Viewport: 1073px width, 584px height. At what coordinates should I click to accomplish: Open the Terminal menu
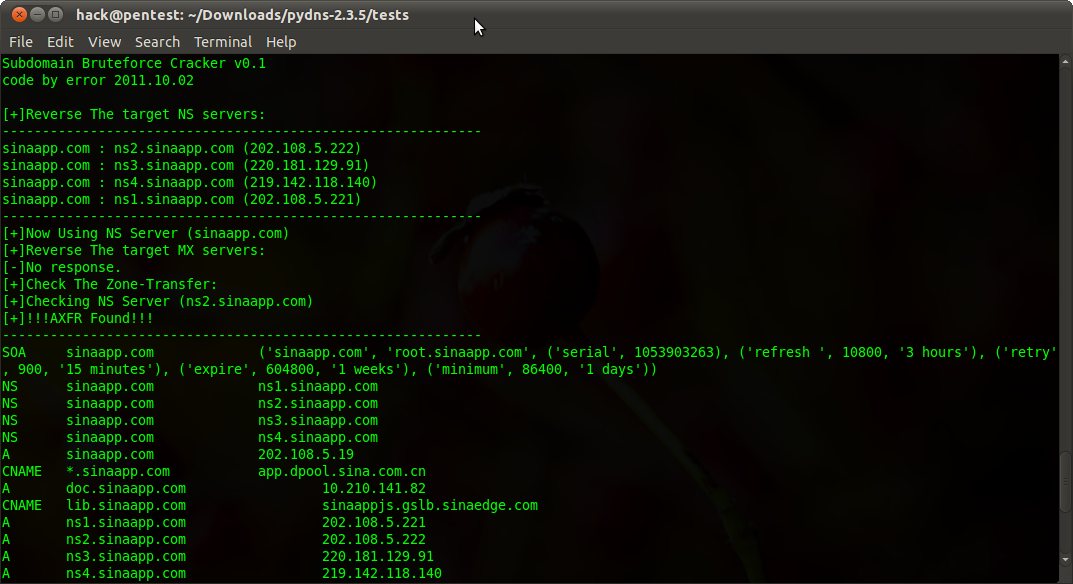point(223,42)
